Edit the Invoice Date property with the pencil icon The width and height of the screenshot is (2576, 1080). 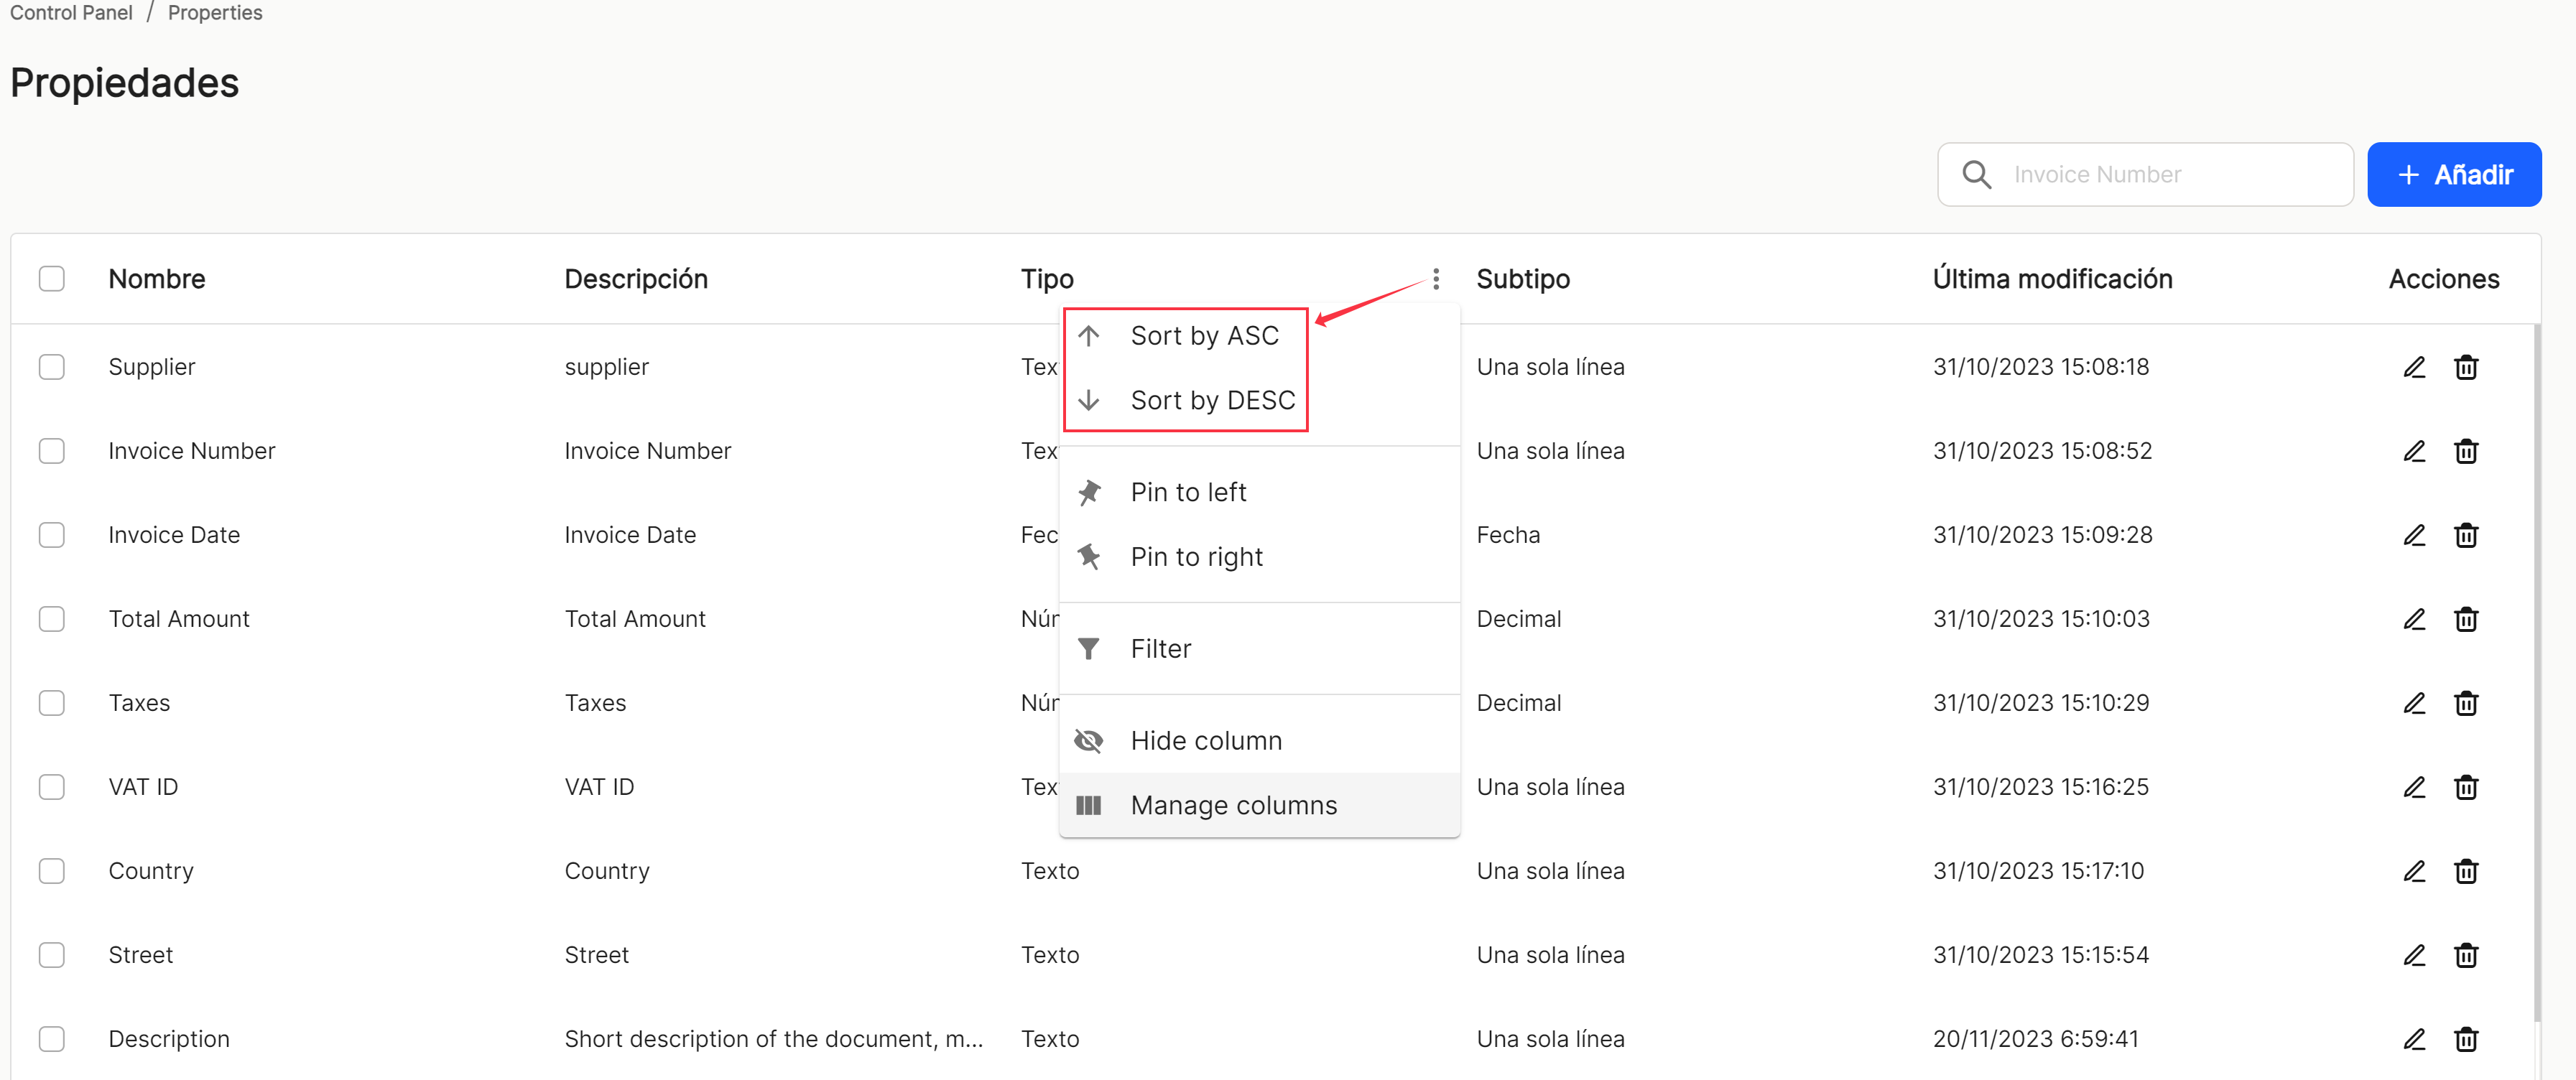click(2414, 535)
